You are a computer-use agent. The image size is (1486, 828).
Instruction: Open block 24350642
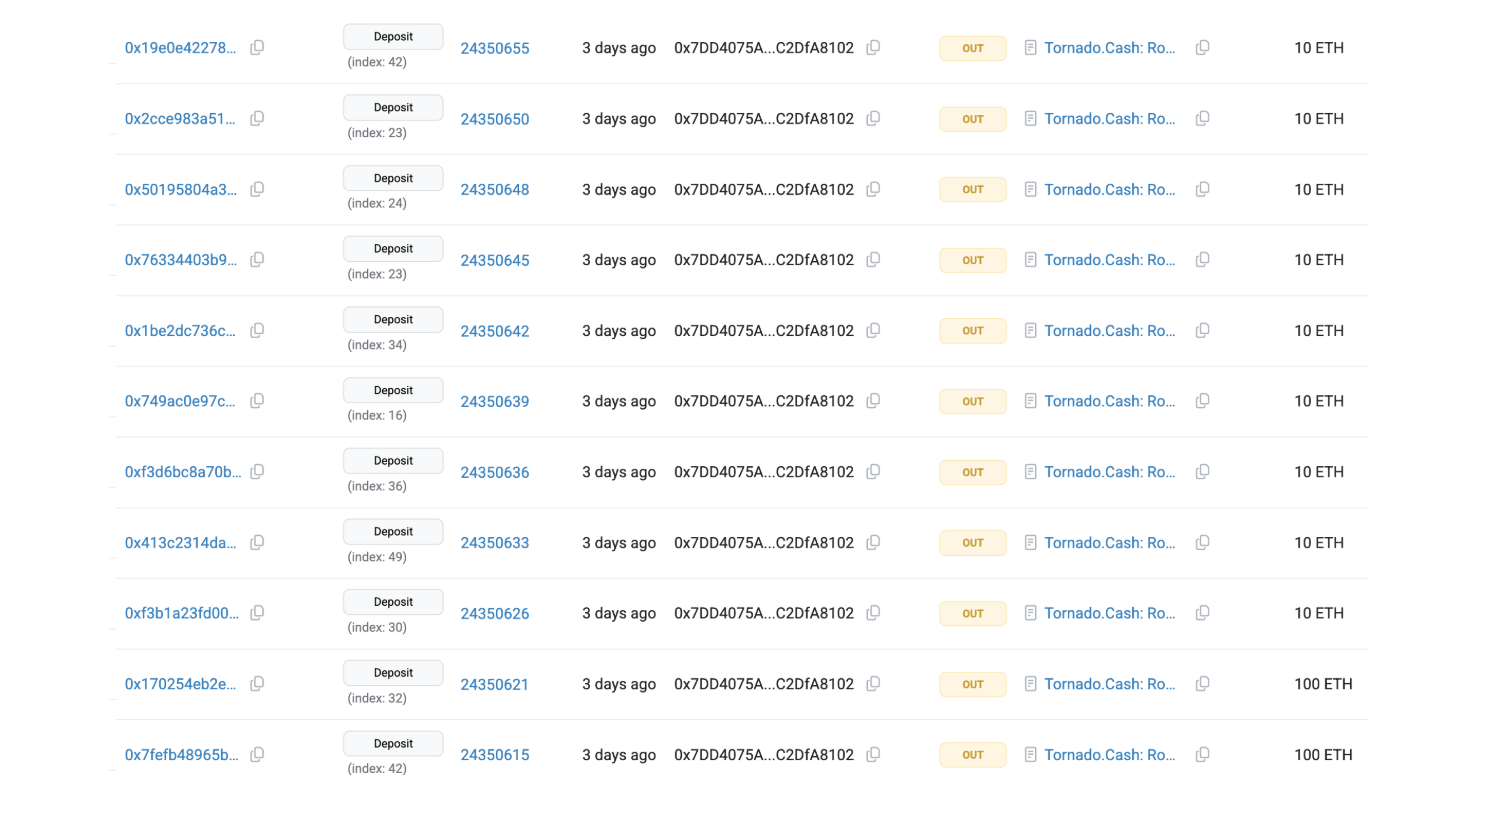495,331
